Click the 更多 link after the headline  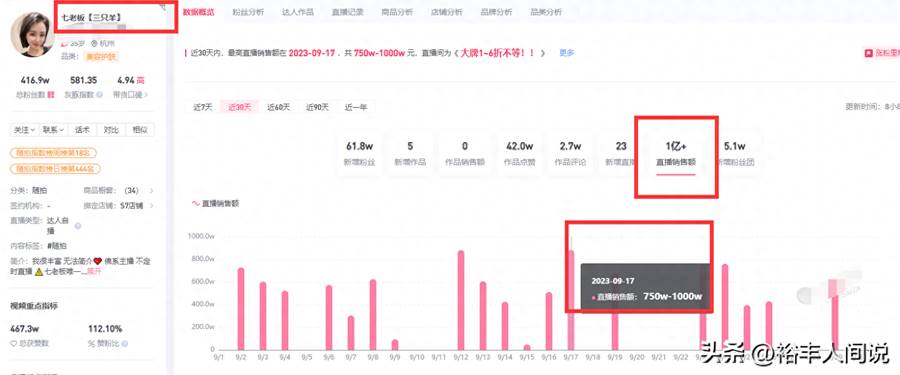pyautogui.click(x=567, y=53)
